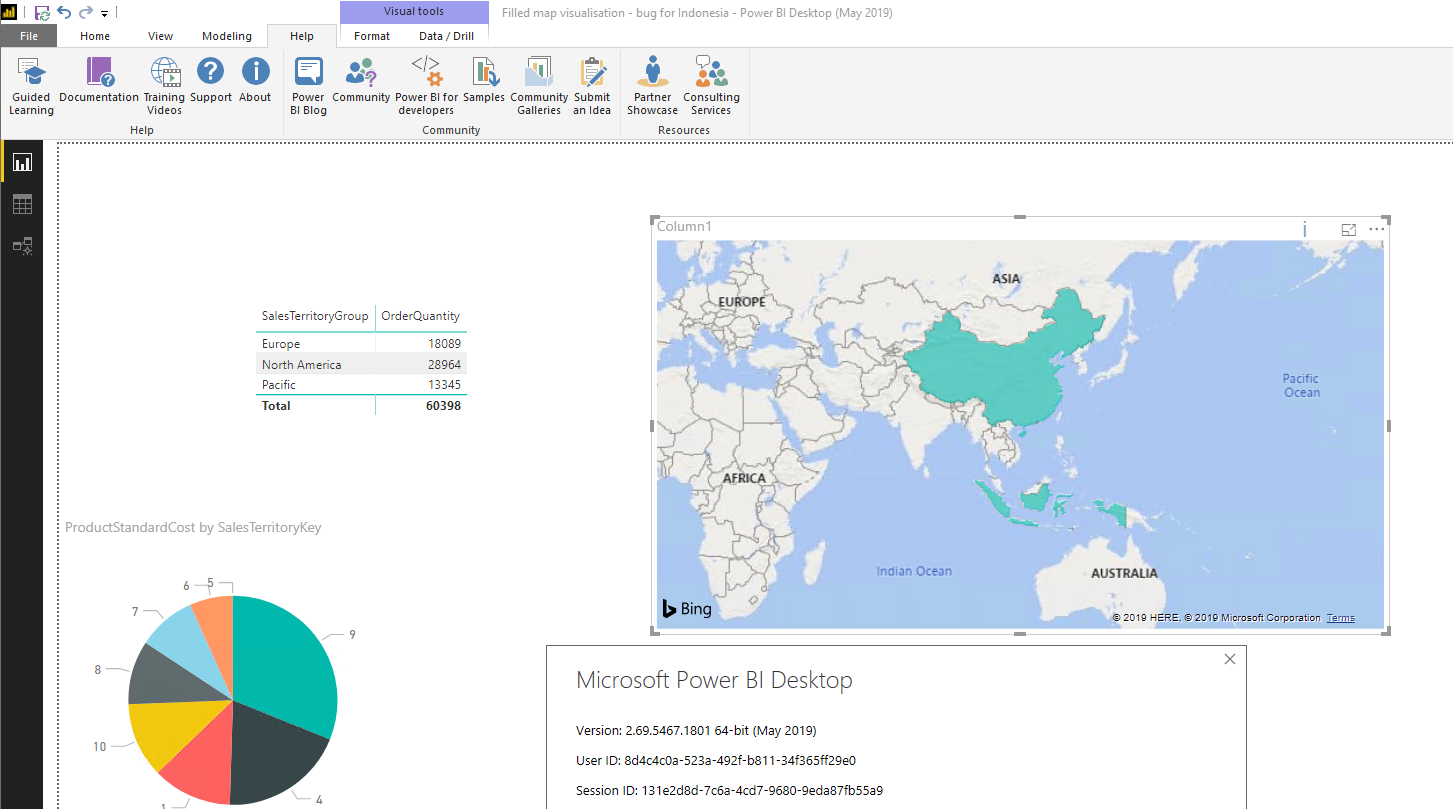Switch to Data view in sidebar
The image size is (1453, 809).
(22, 204)
